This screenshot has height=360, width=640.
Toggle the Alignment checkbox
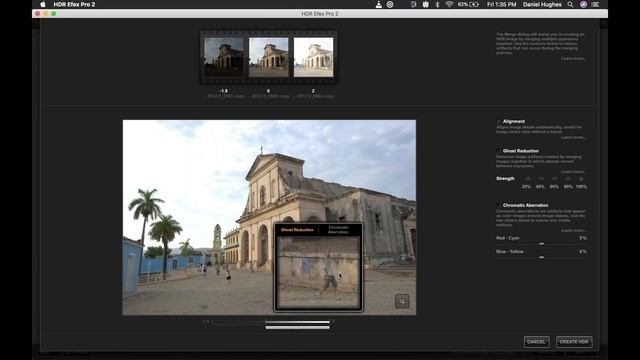pos(498,121)
